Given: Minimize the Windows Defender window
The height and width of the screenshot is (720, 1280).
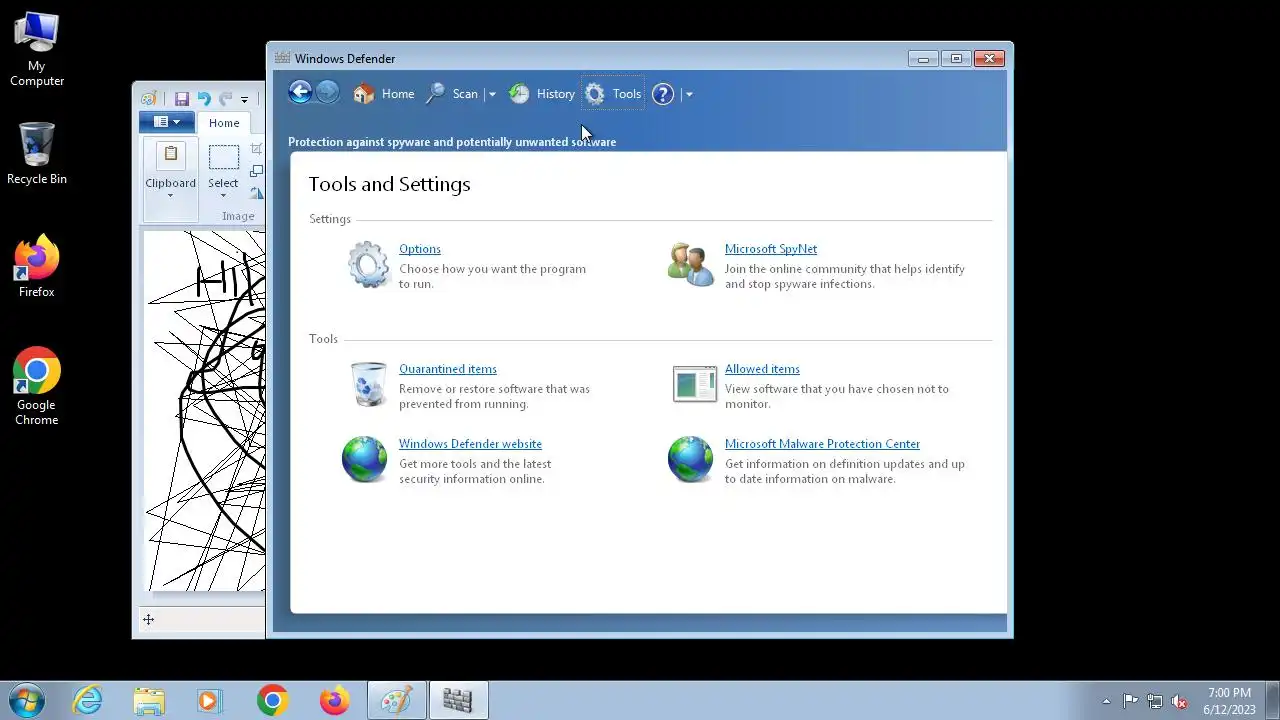Looking at the screenshot, I should (923, 58).
